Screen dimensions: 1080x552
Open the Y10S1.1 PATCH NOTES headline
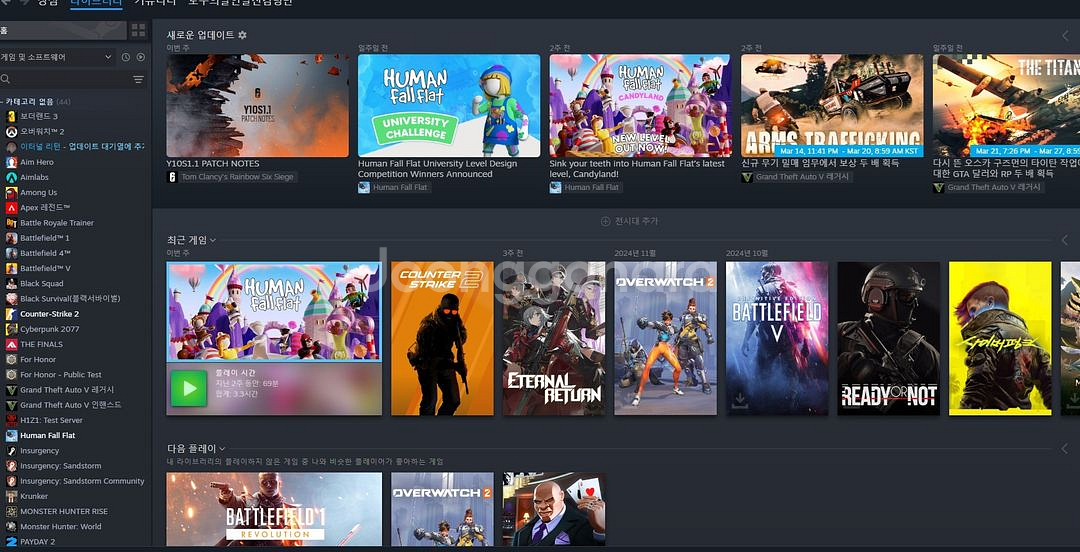[x=213, y=164]
